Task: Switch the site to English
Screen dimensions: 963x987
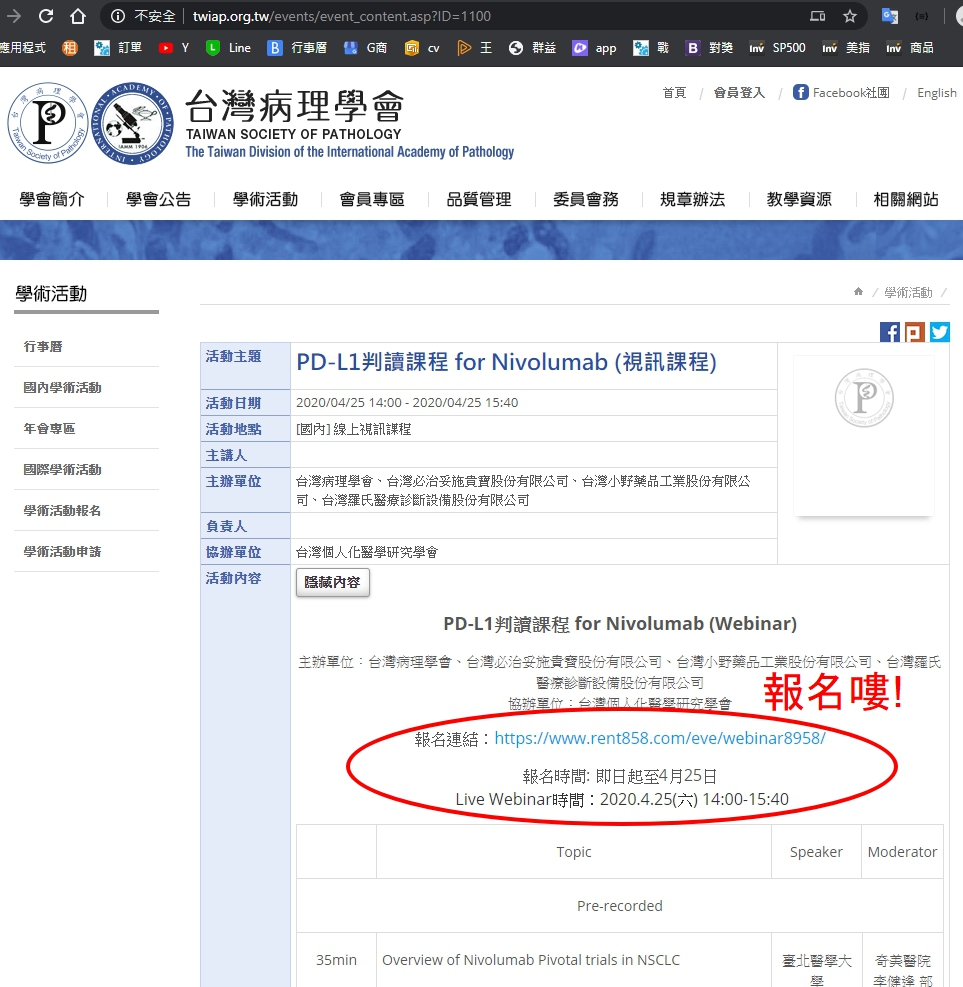Action: [937, 93]
